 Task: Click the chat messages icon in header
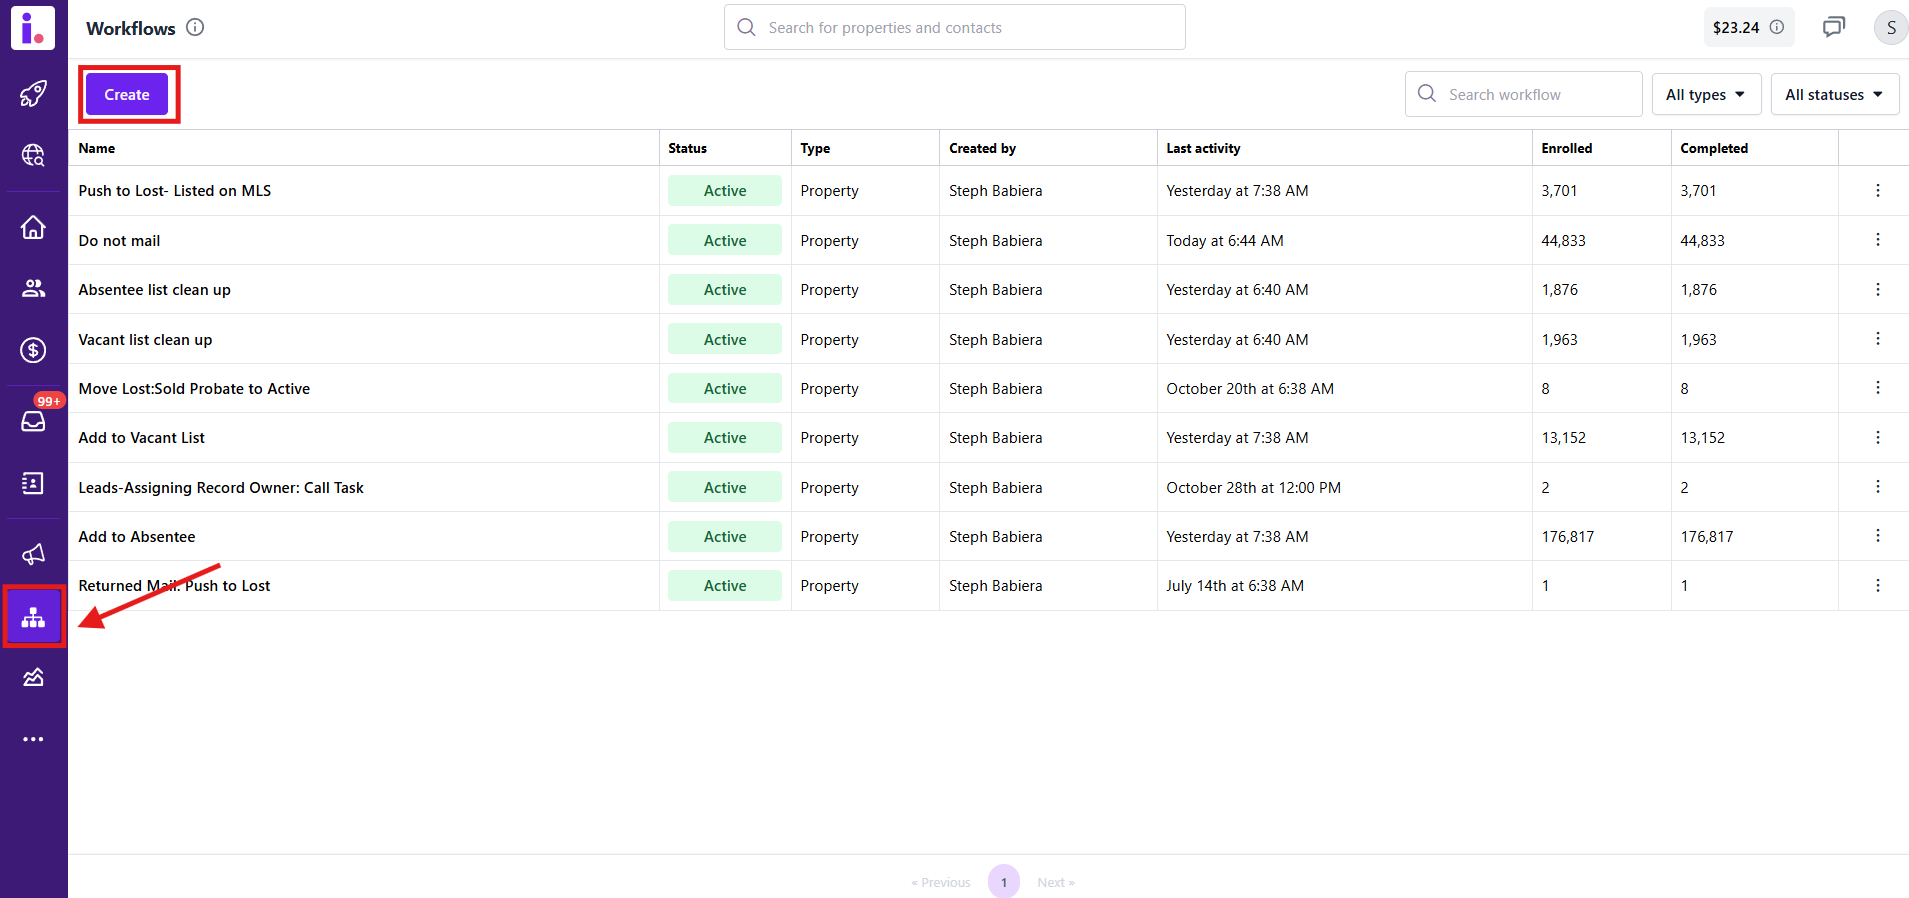click(x=1833, y=27)
